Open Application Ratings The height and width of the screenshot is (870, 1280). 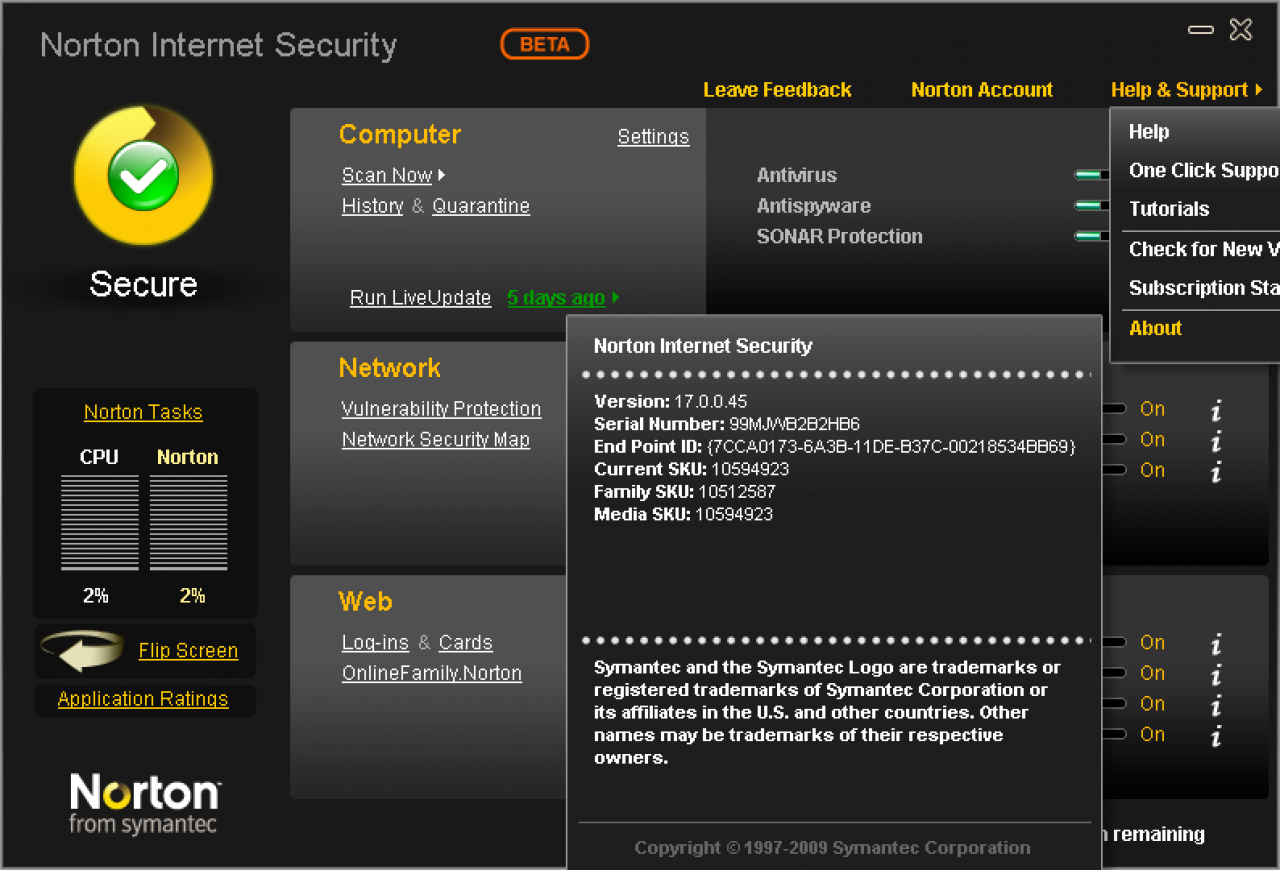pos(143,699)
